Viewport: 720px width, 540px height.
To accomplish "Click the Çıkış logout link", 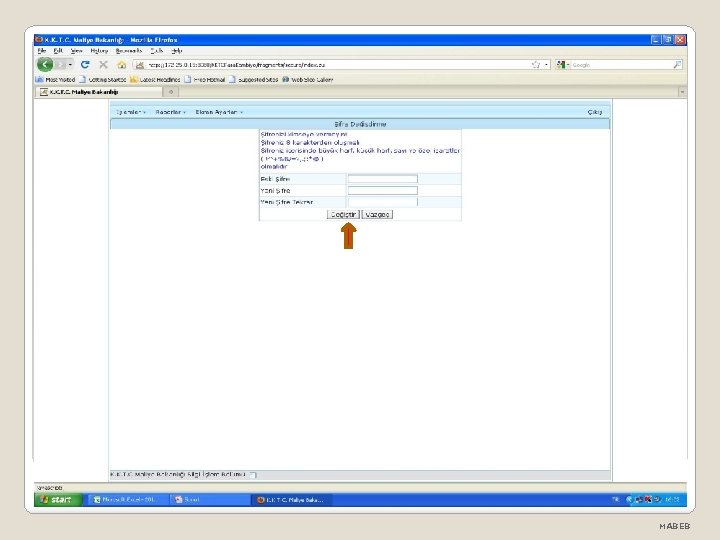I will point(595,112).
